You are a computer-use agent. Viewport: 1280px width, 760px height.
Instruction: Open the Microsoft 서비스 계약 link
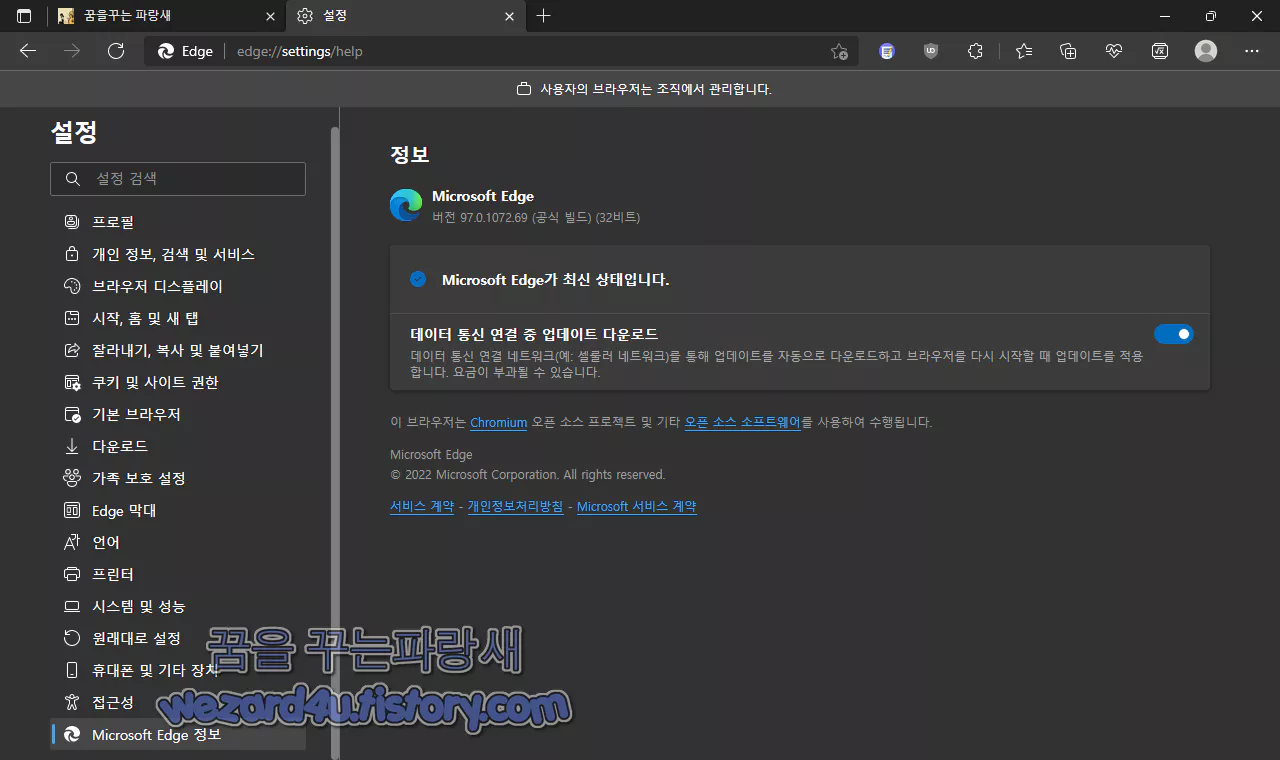(637, 506)
